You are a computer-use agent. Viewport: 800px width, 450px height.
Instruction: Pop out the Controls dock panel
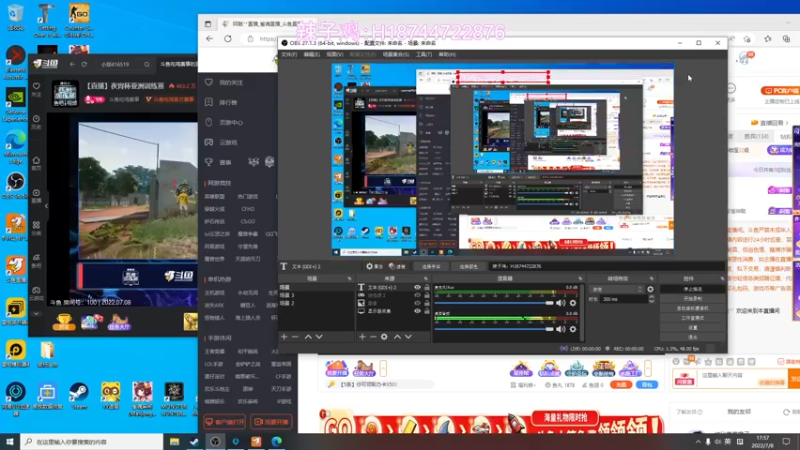tap(722, 279)
